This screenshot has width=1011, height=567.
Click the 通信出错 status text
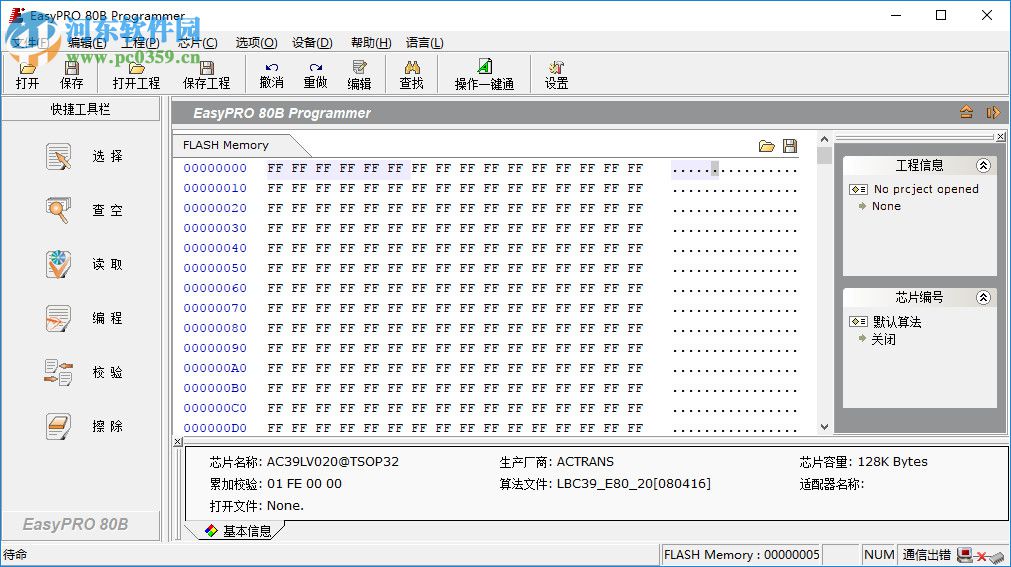click(x=927, y=555)
